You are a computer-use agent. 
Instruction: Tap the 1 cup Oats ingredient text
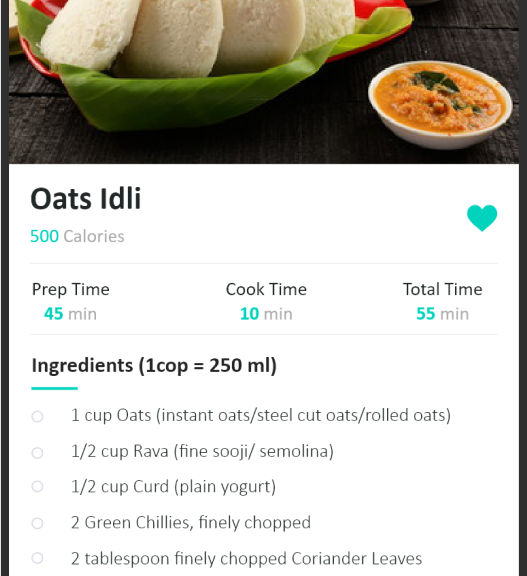[261, 416]
